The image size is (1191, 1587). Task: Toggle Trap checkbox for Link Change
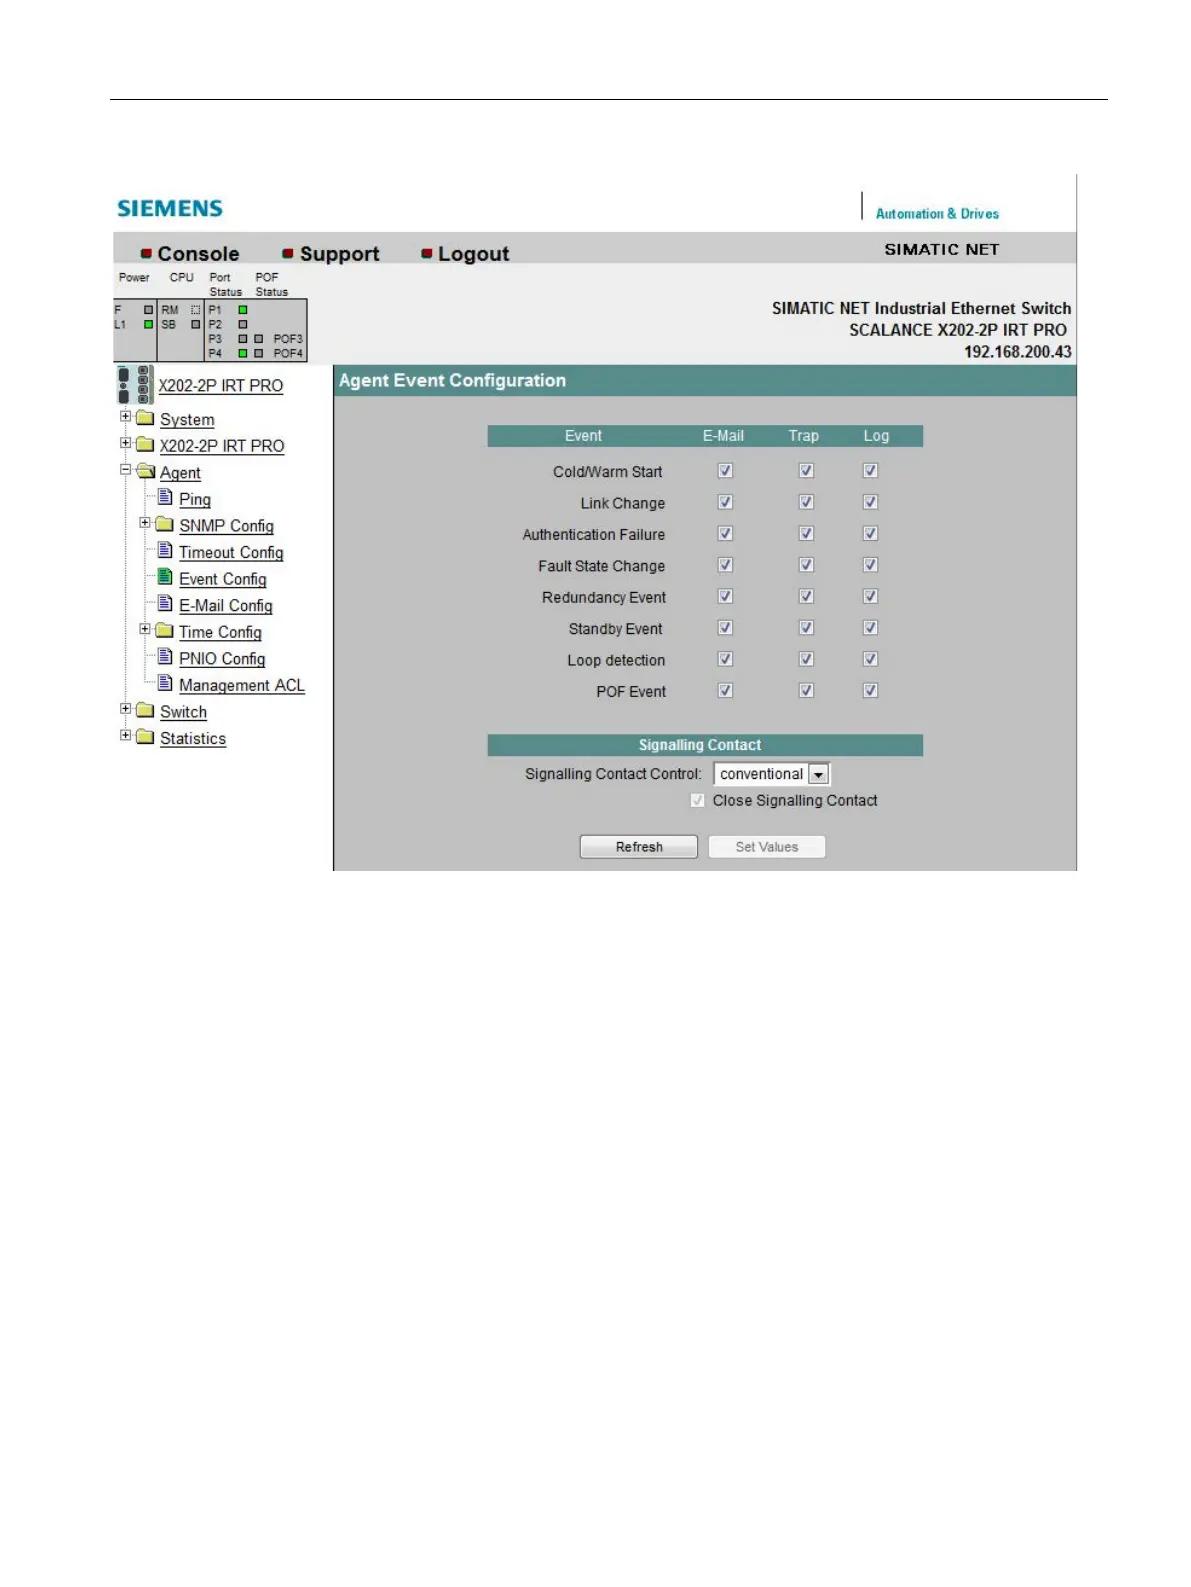click(806, 502)
